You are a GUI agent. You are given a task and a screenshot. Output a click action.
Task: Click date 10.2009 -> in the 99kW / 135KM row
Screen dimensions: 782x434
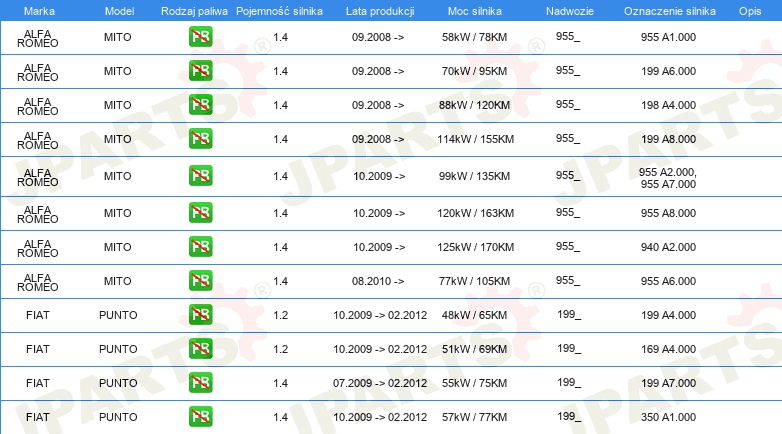(379, 176)
